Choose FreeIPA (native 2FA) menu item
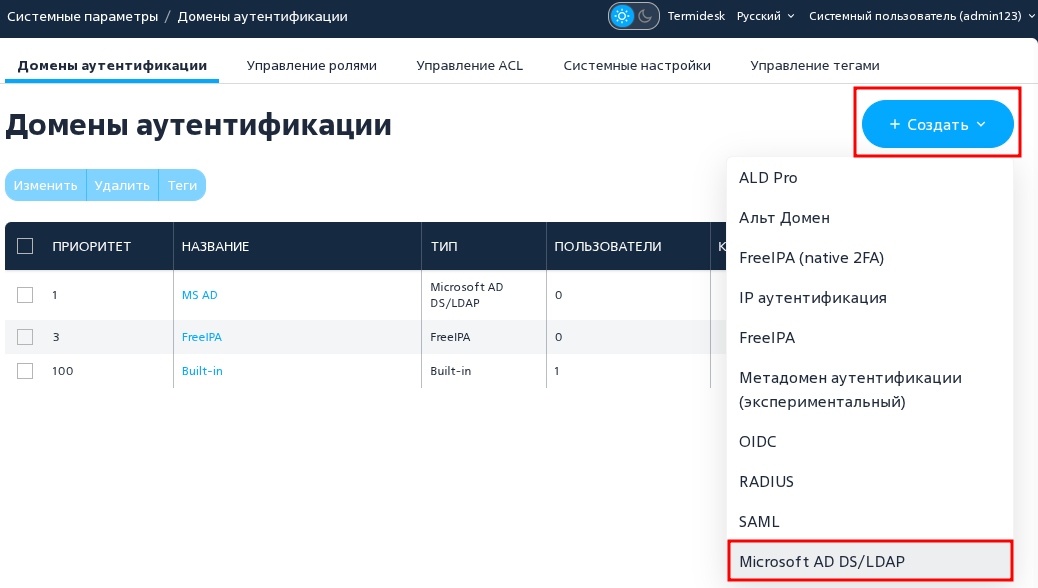Image resolution: width=1038 pixels, height=588 pixels. (870, 258)
